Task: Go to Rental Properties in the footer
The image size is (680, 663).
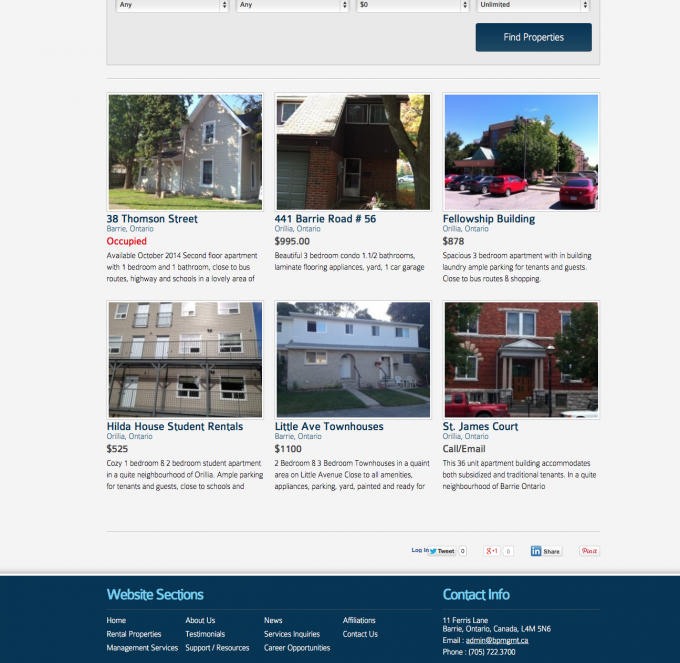Action: point(134,634)
